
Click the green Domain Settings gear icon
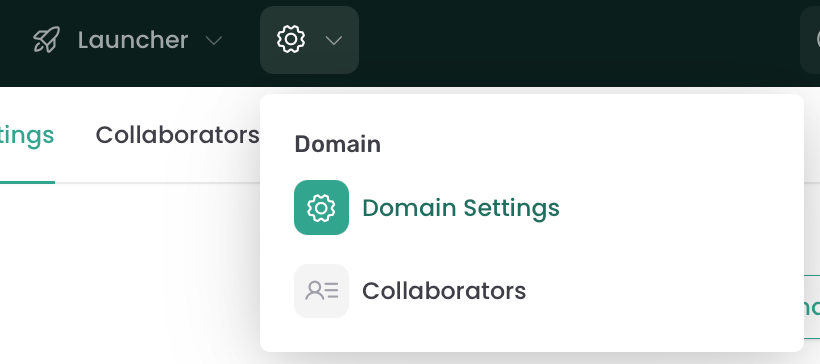pyautogui.click(x=321, y=208)
